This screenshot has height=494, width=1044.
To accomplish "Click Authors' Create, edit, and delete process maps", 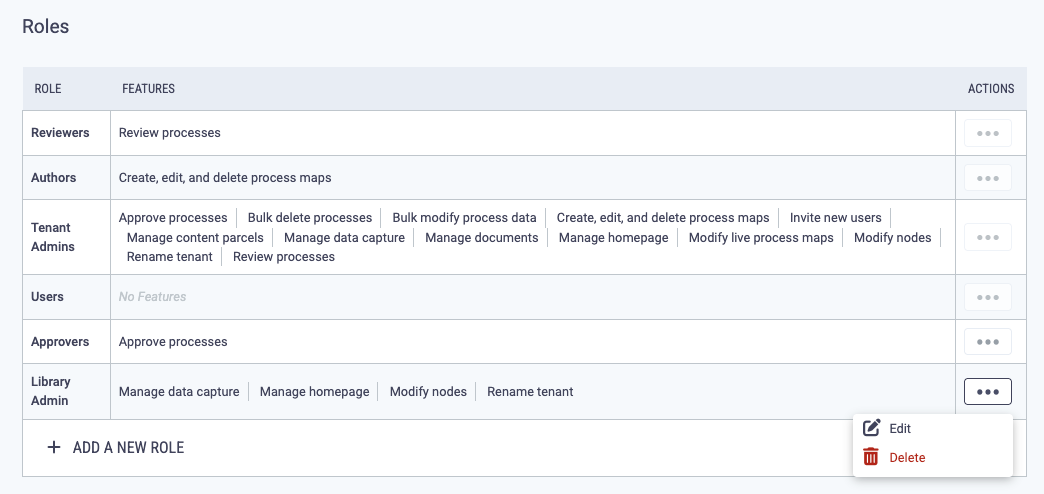I will pyautogui.click(x=225, y=178).
